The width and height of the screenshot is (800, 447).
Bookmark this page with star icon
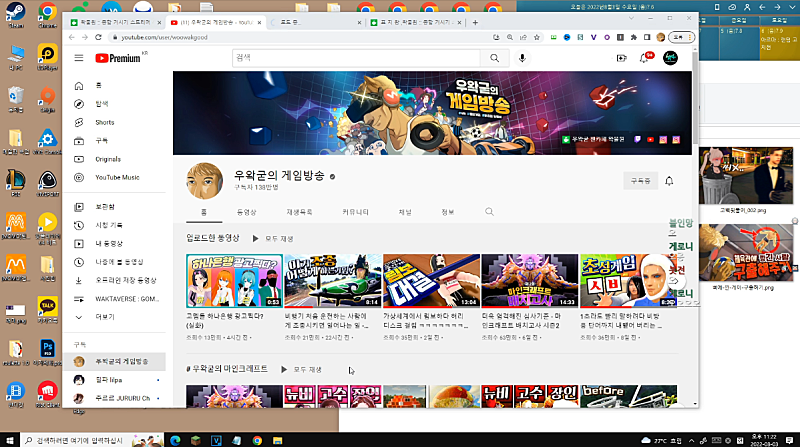click(537, 37)
